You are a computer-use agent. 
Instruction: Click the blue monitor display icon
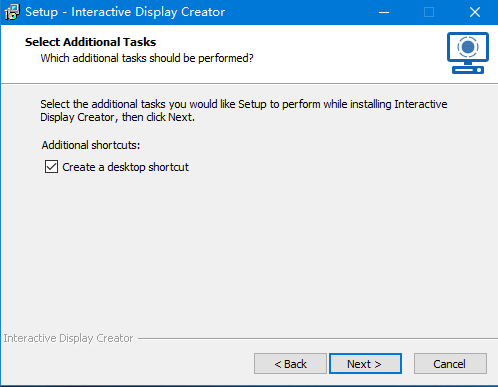468,53
